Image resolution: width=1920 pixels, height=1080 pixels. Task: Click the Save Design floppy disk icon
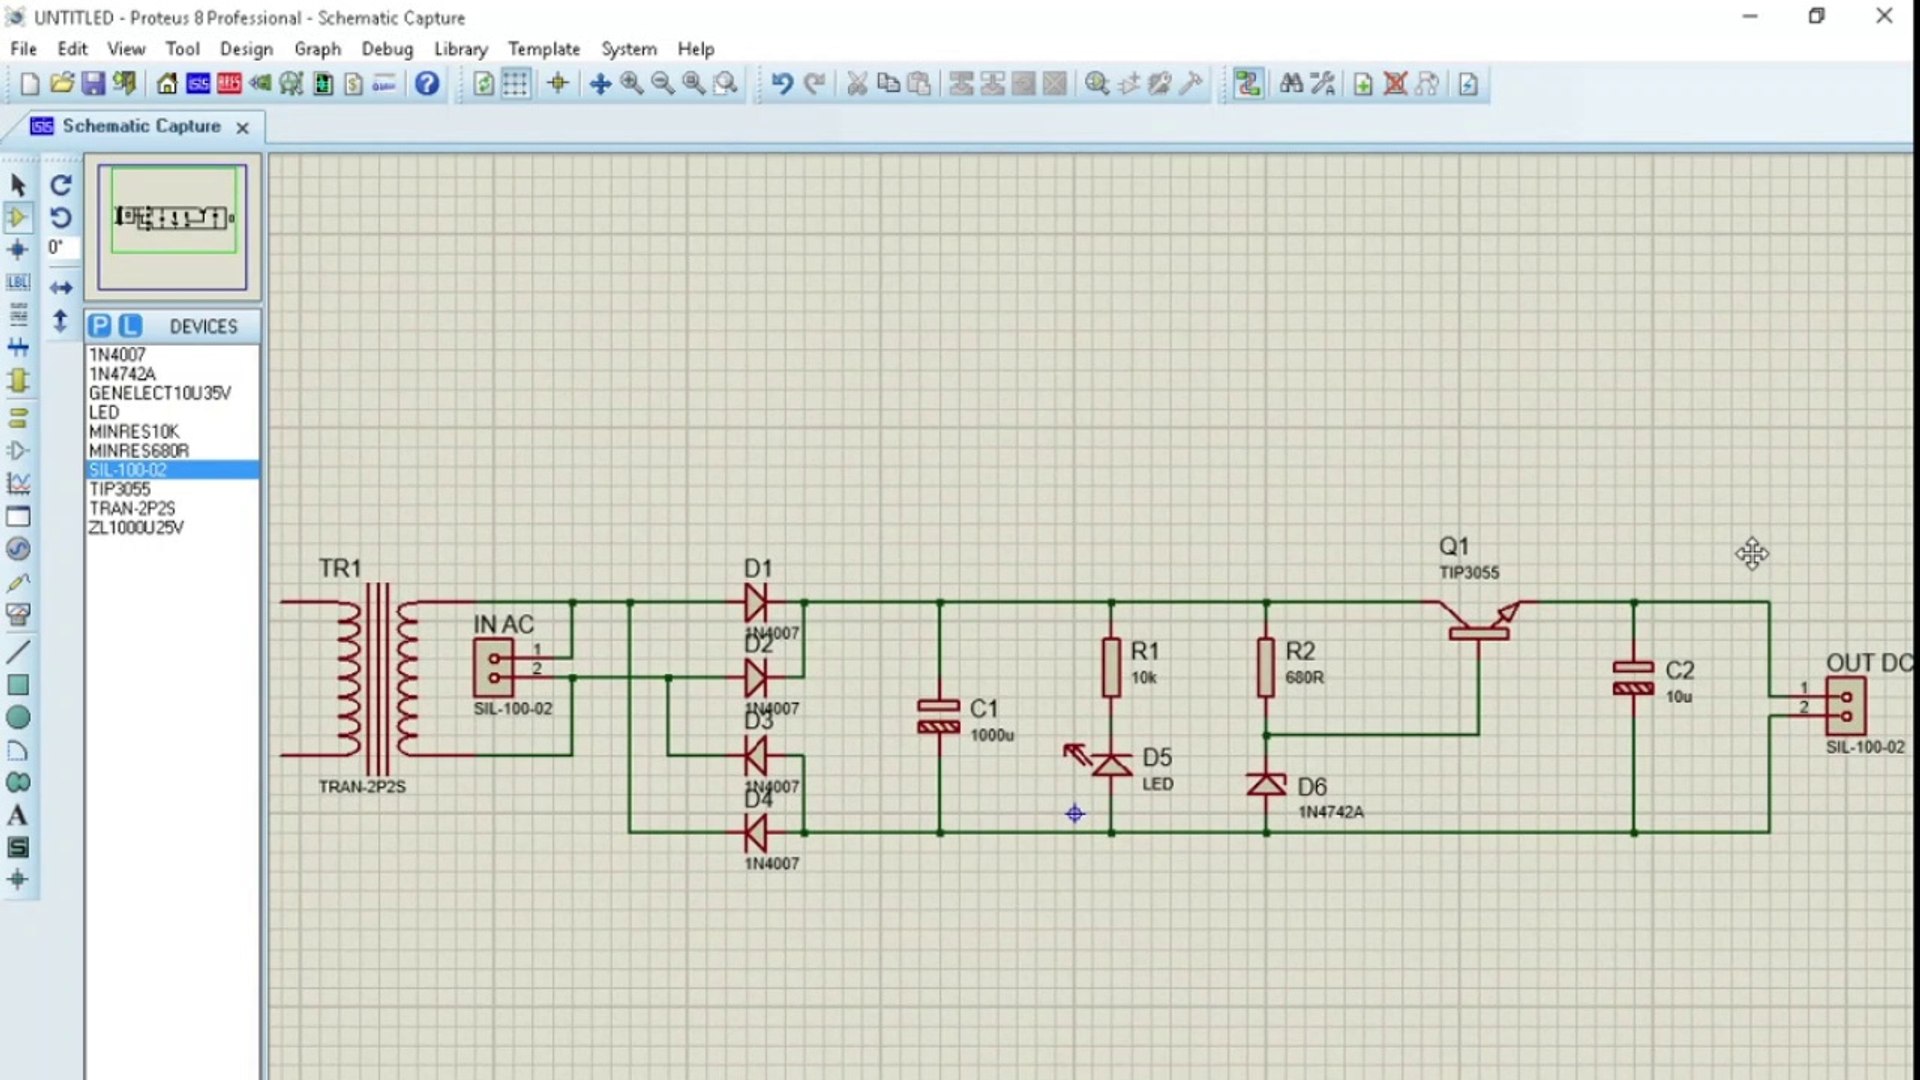point(93,84)
